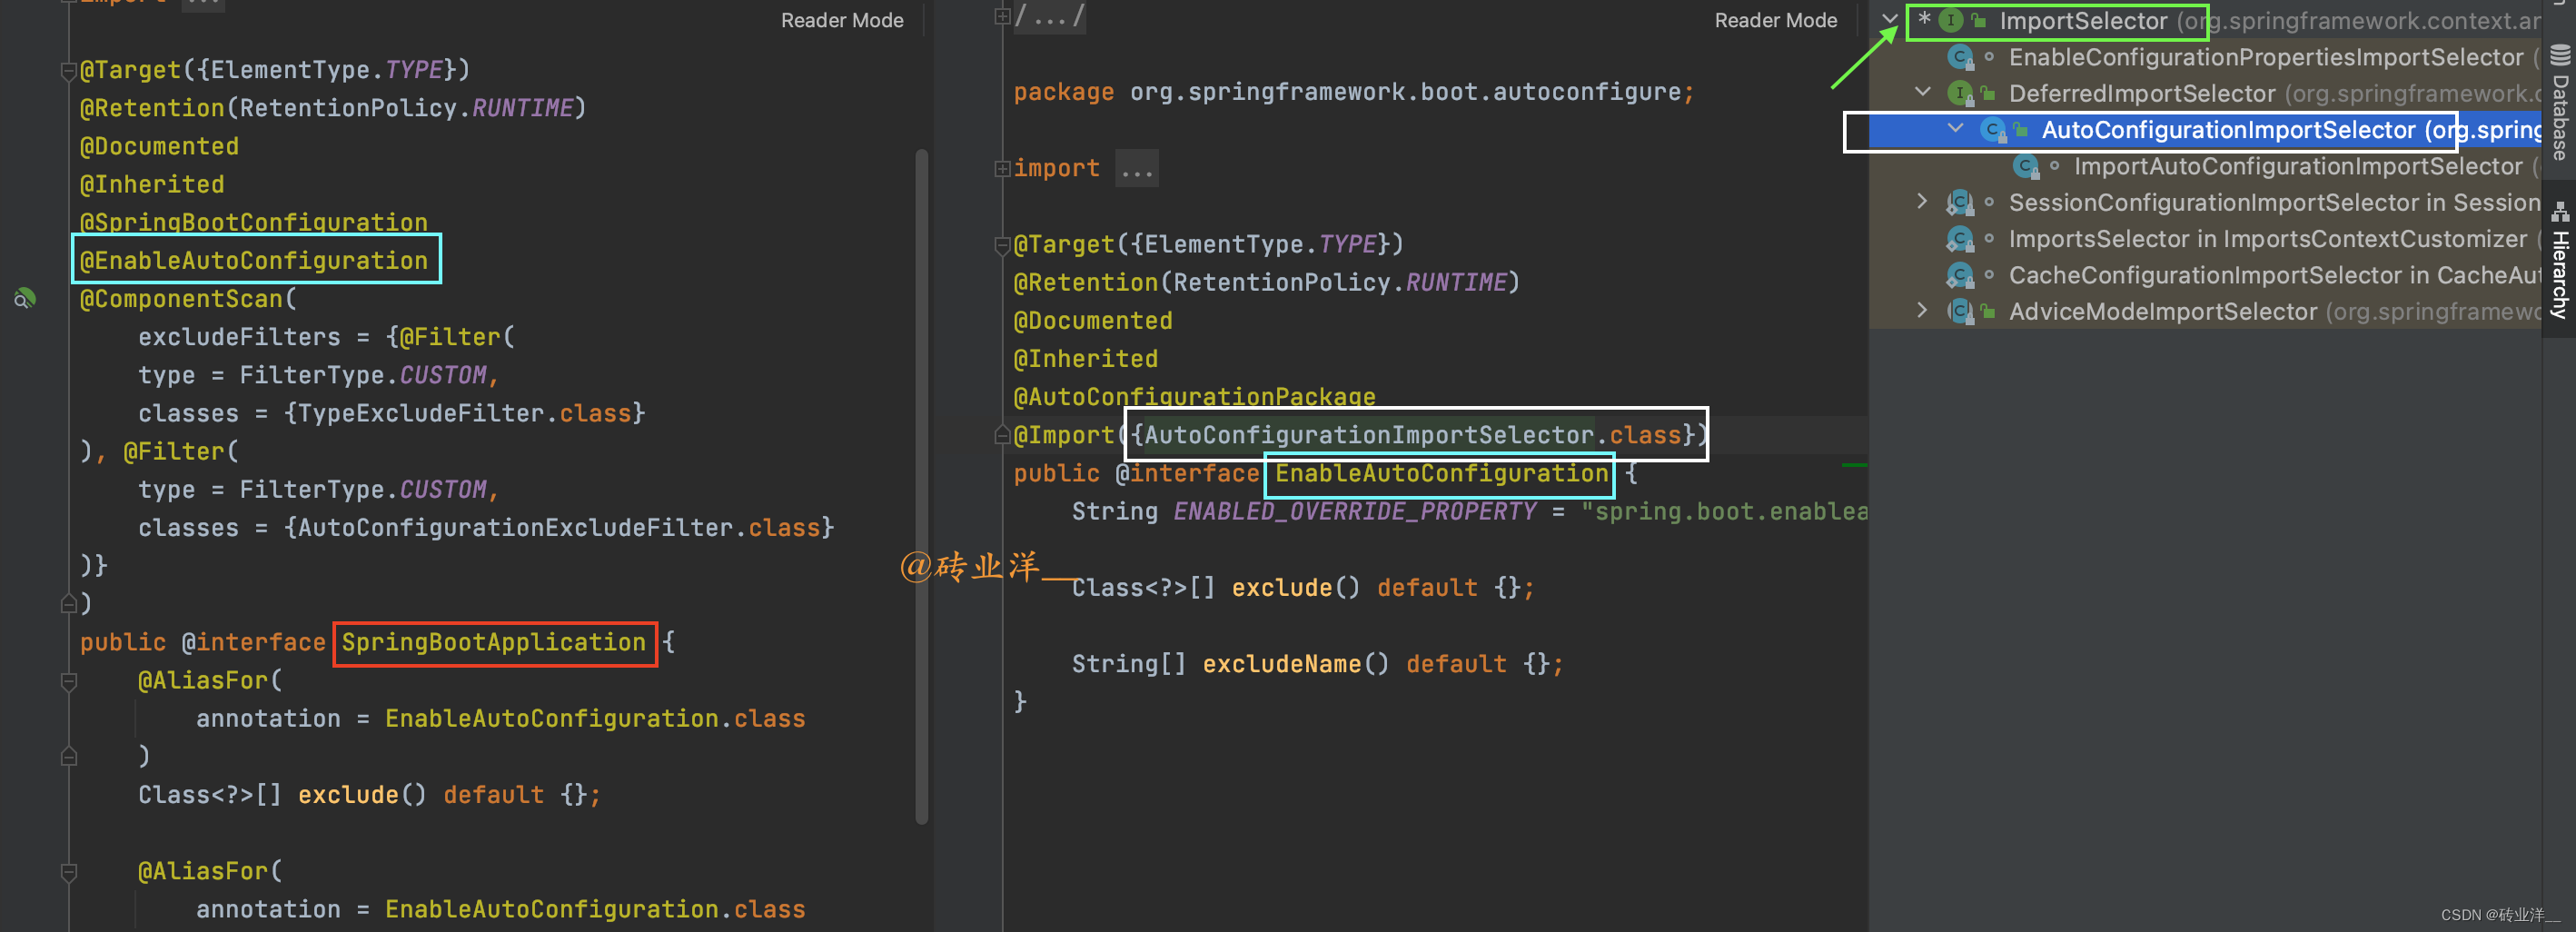
Task: Expand the folded import block in right editor
Action: click(1002, 169)
